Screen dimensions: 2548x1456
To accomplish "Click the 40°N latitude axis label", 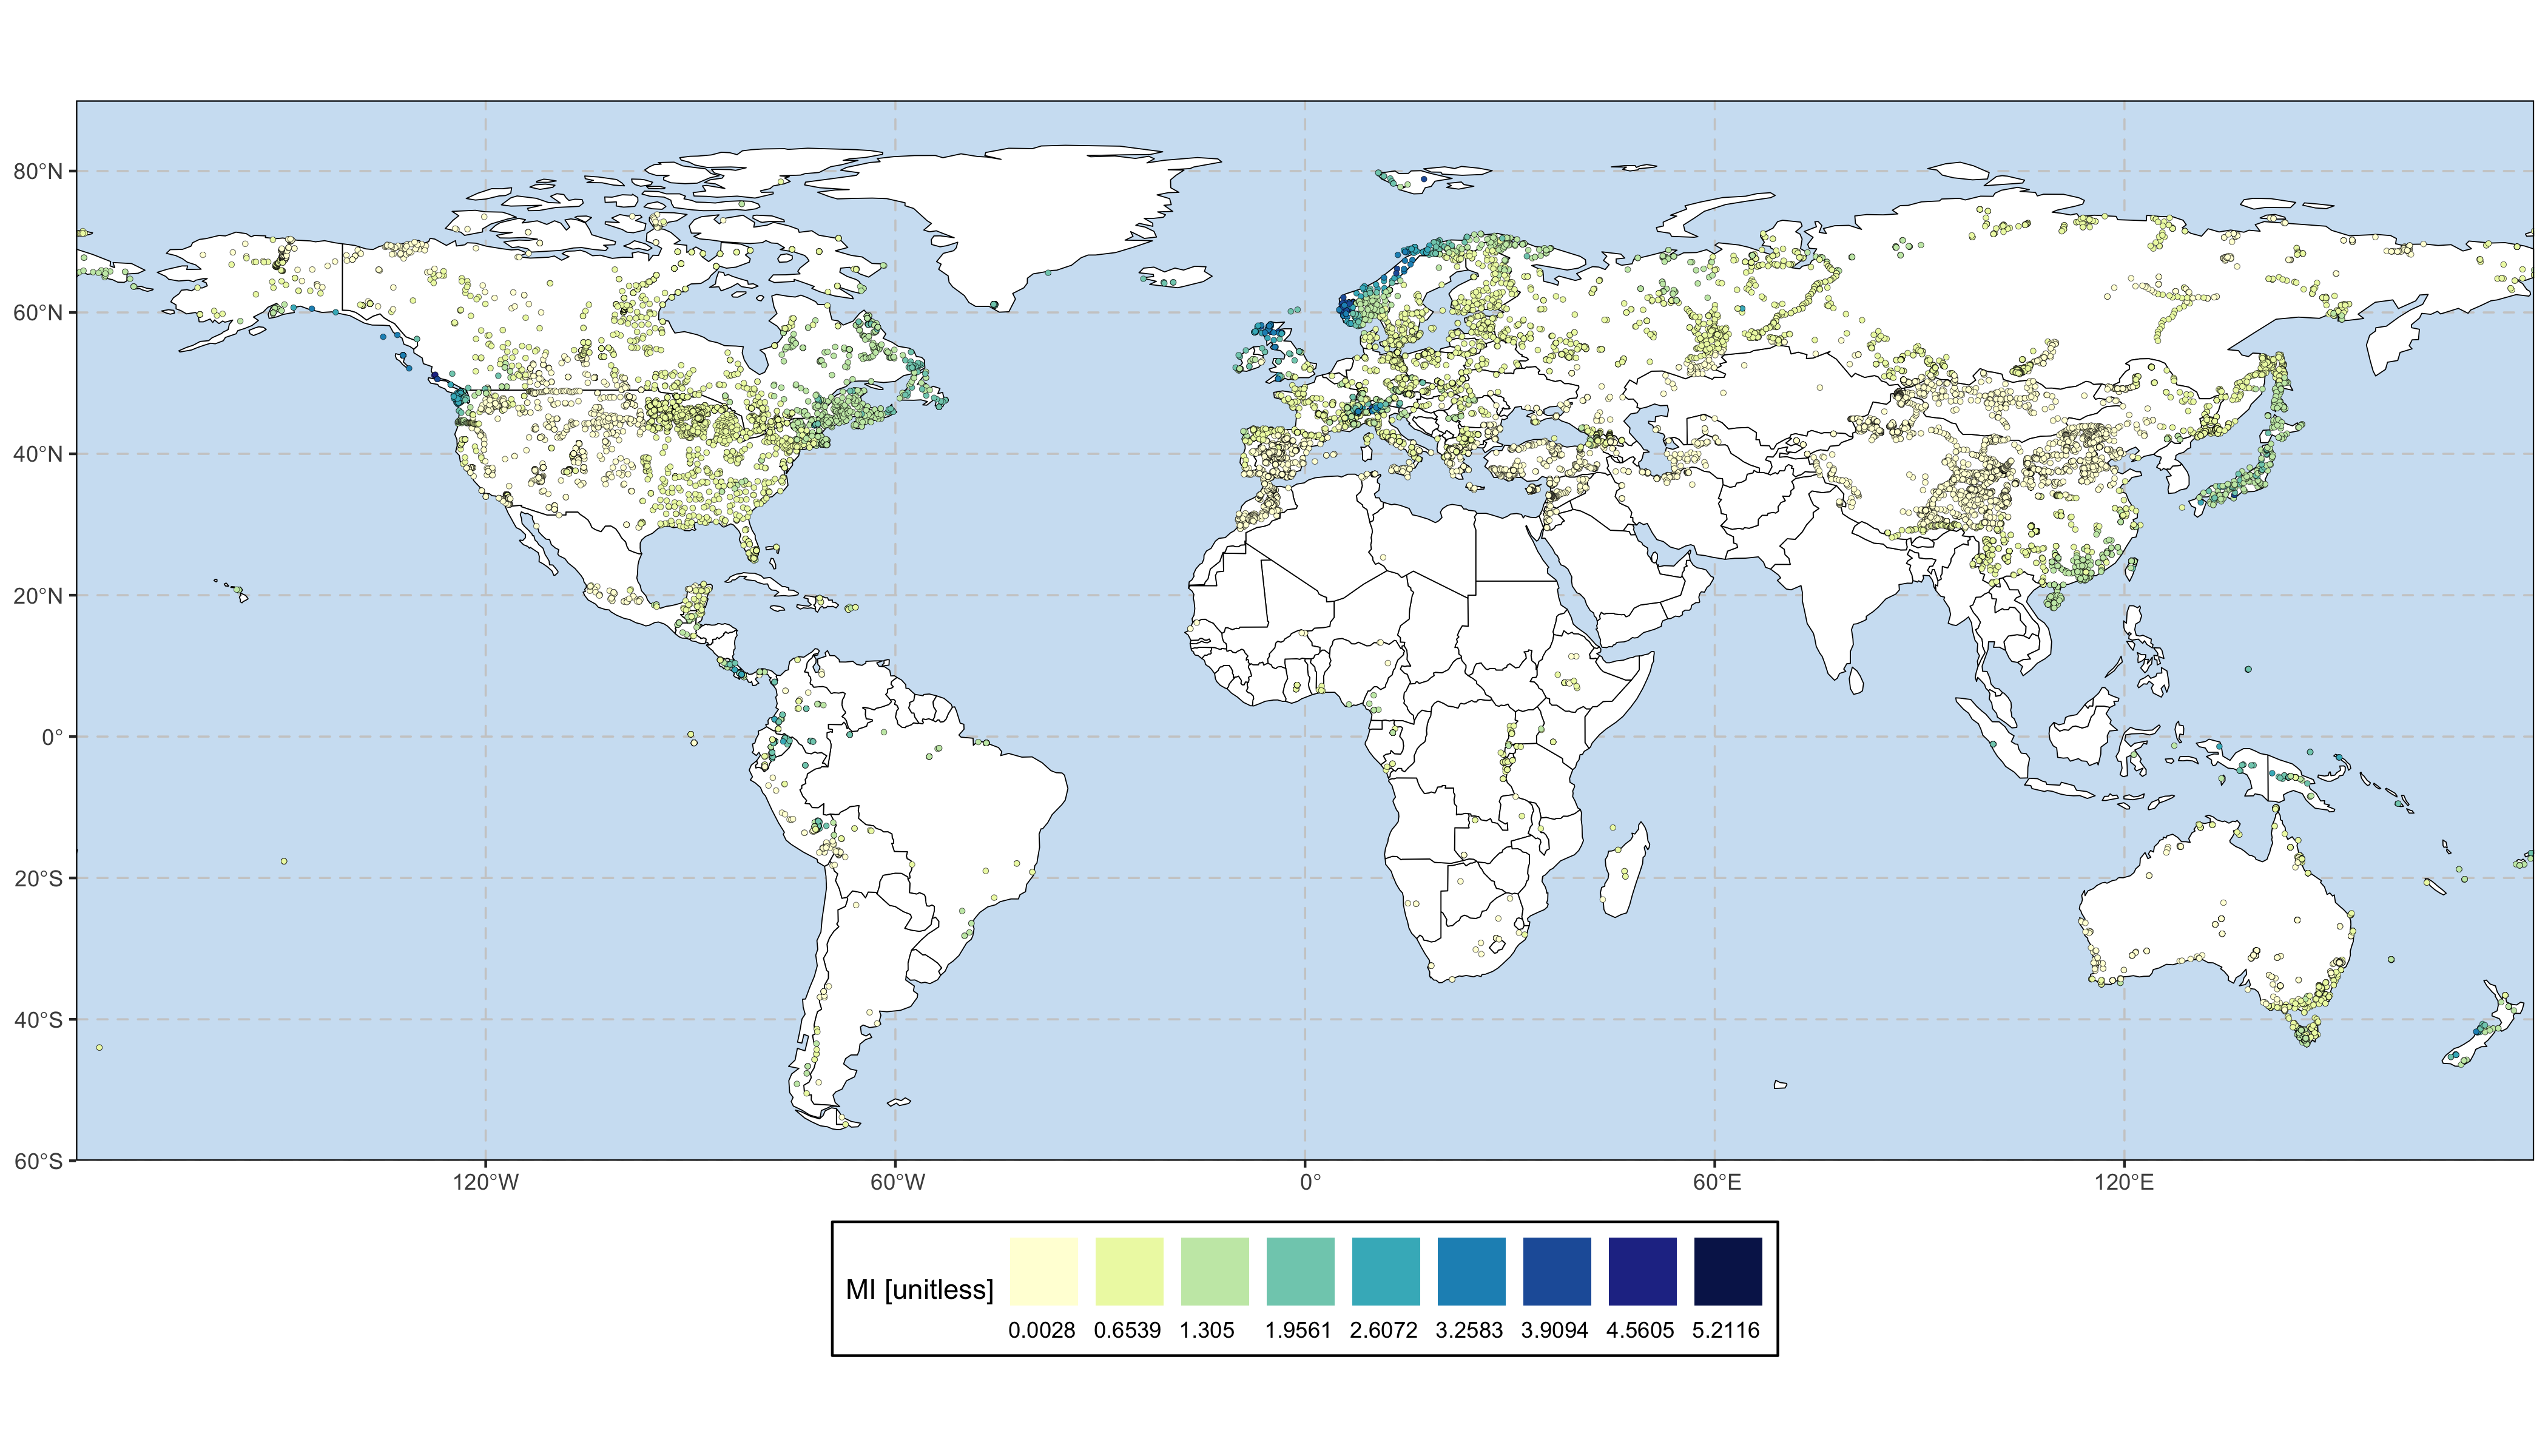I will pos(38,455).
